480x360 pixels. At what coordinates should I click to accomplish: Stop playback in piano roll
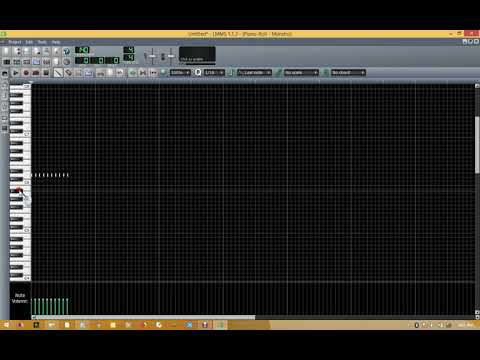click(x=46, y=73)
